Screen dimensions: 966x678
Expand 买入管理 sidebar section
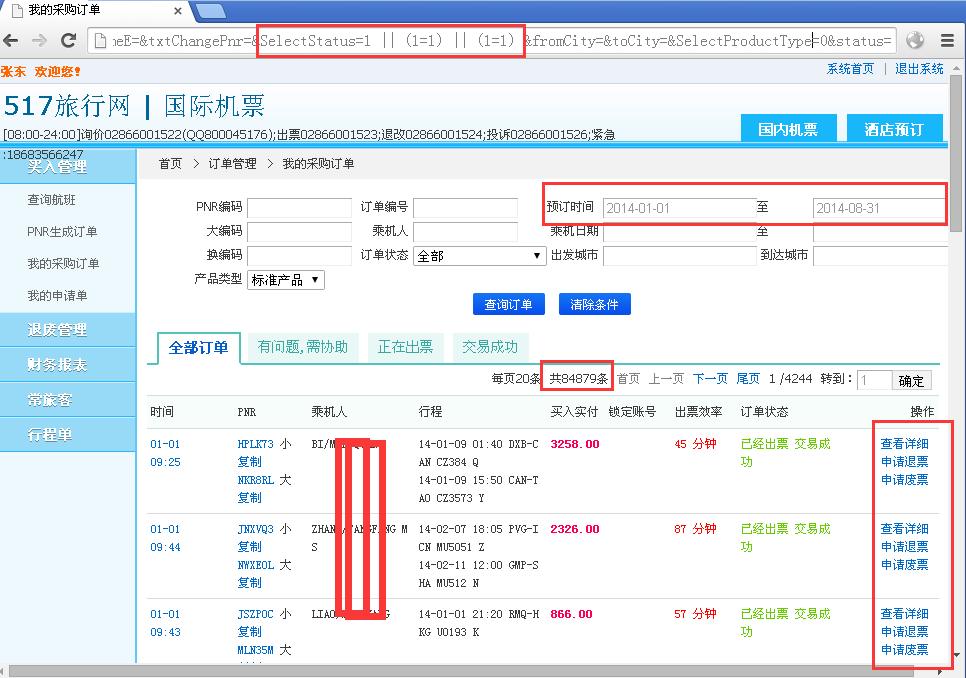(x=68, y=167)
